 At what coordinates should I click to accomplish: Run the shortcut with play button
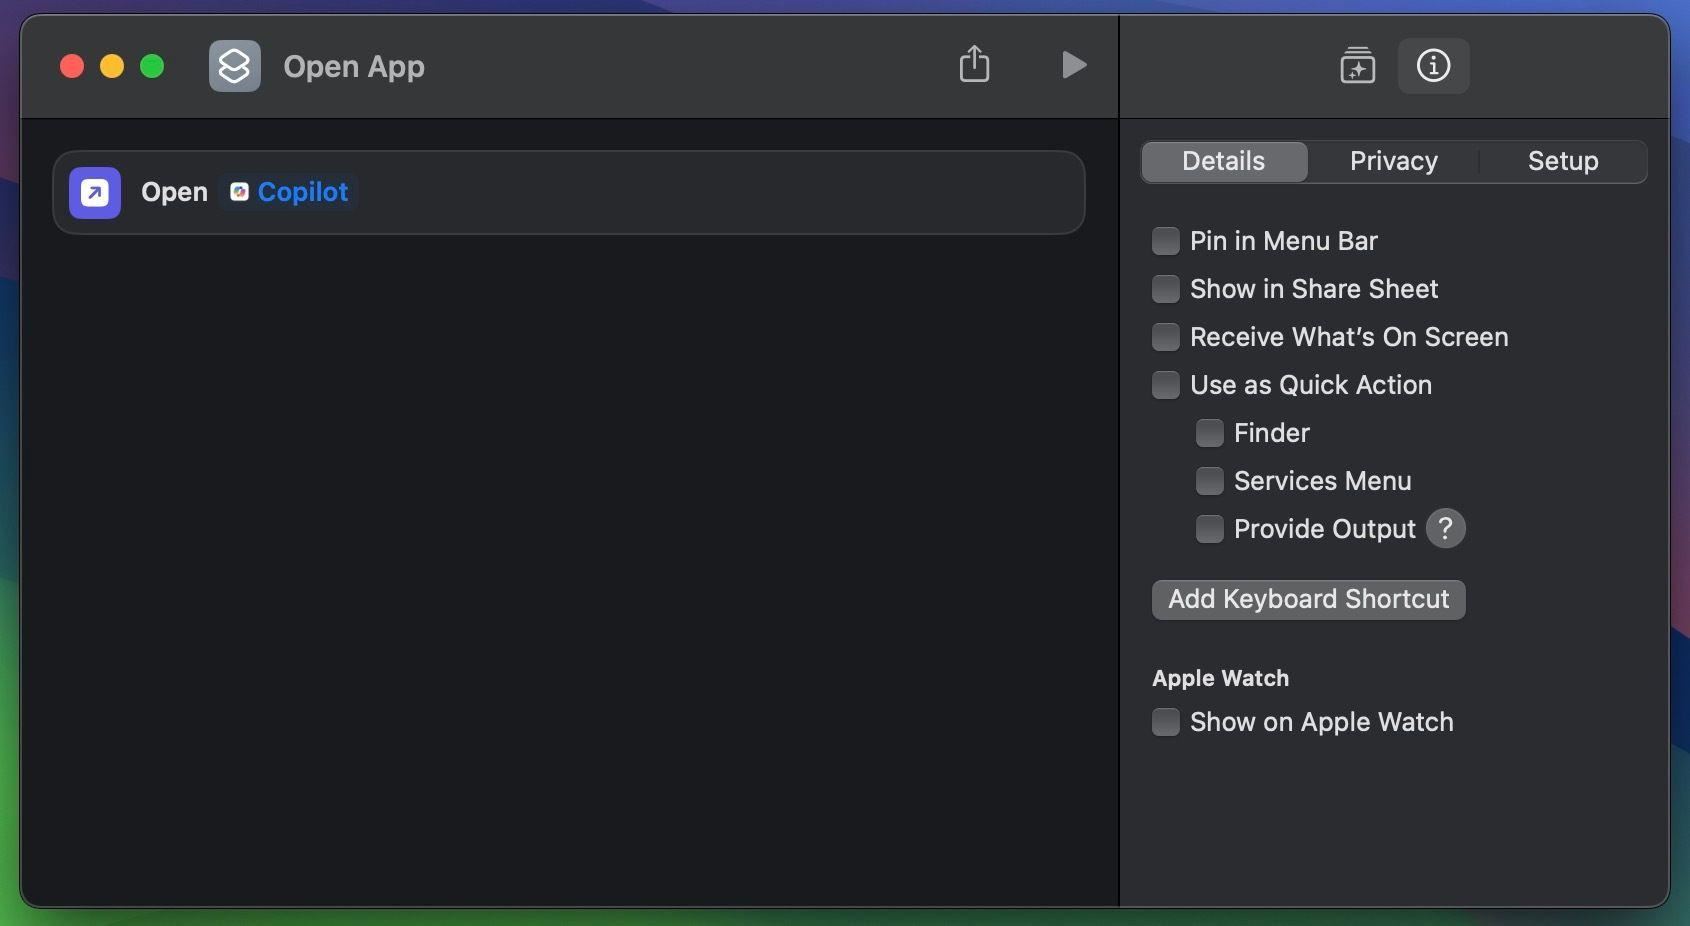click(x=1073, y=65)
